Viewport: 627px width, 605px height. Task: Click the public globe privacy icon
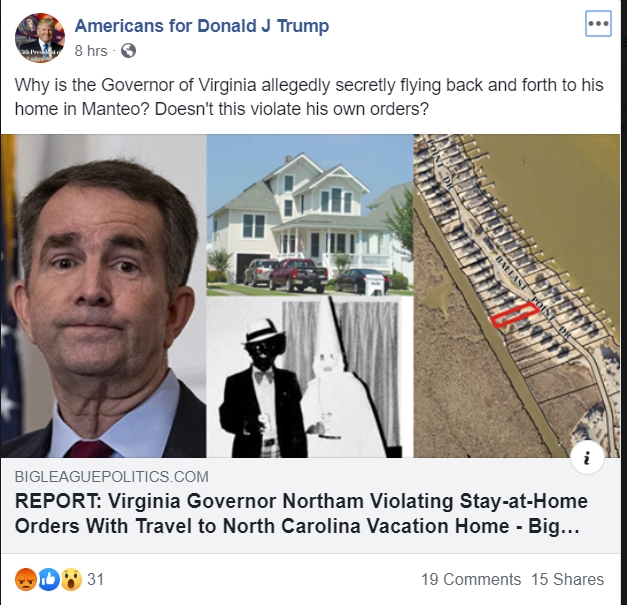128,51
